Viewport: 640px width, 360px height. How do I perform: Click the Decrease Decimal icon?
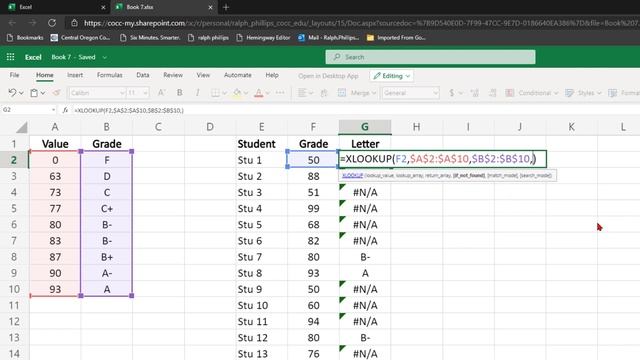(493, 93)
